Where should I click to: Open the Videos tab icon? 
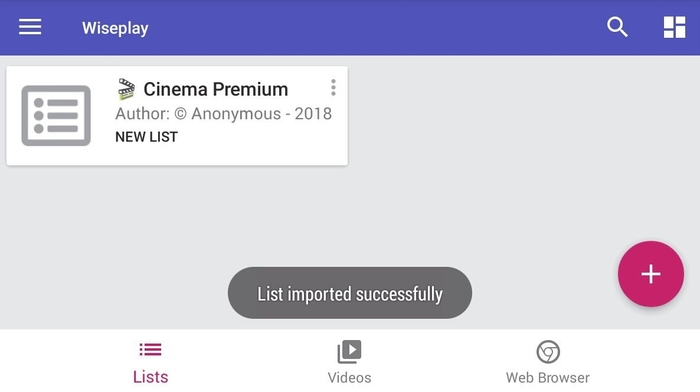[349, 351]
